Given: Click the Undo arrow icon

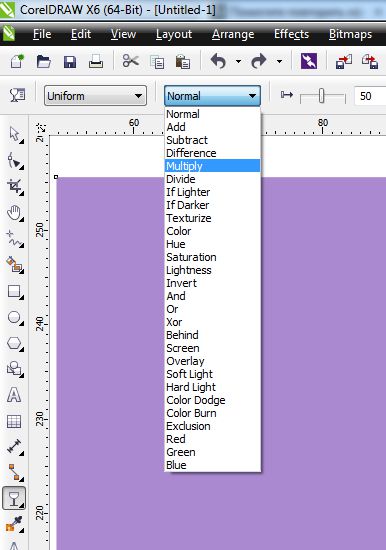Looking at the screenshot, I should click(x=218, y=61).
